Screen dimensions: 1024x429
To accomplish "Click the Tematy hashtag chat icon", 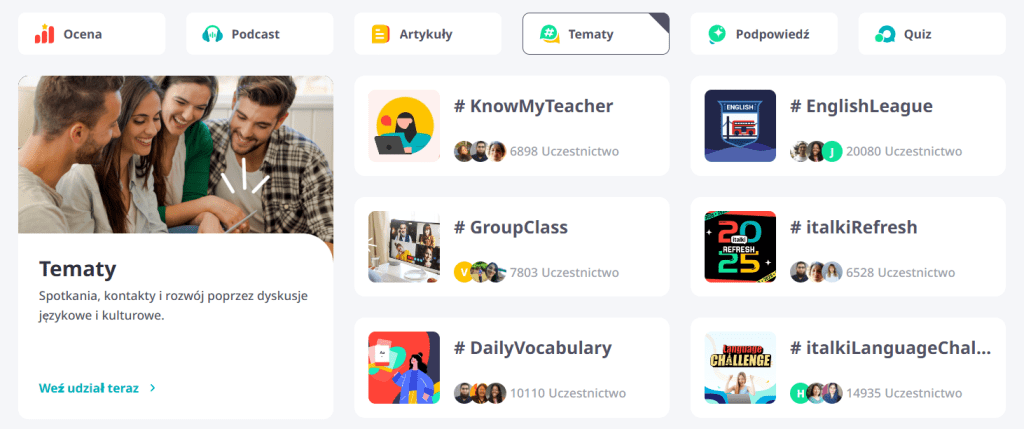I will pos(549,34).
